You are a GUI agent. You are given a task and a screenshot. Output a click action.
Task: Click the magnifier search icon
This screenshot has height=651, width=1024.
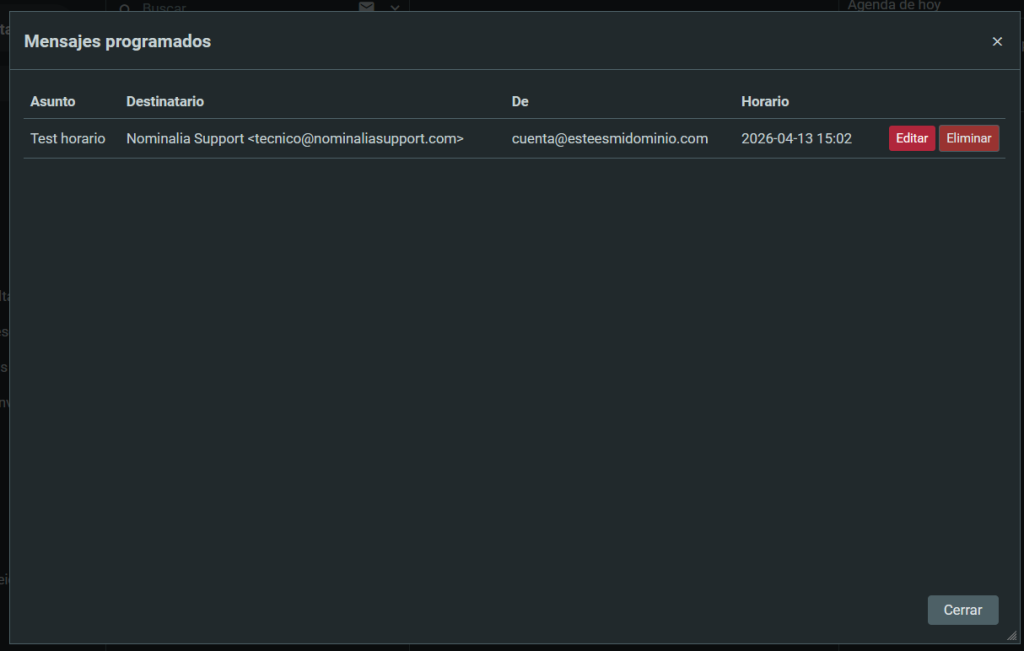pos(125,7)
